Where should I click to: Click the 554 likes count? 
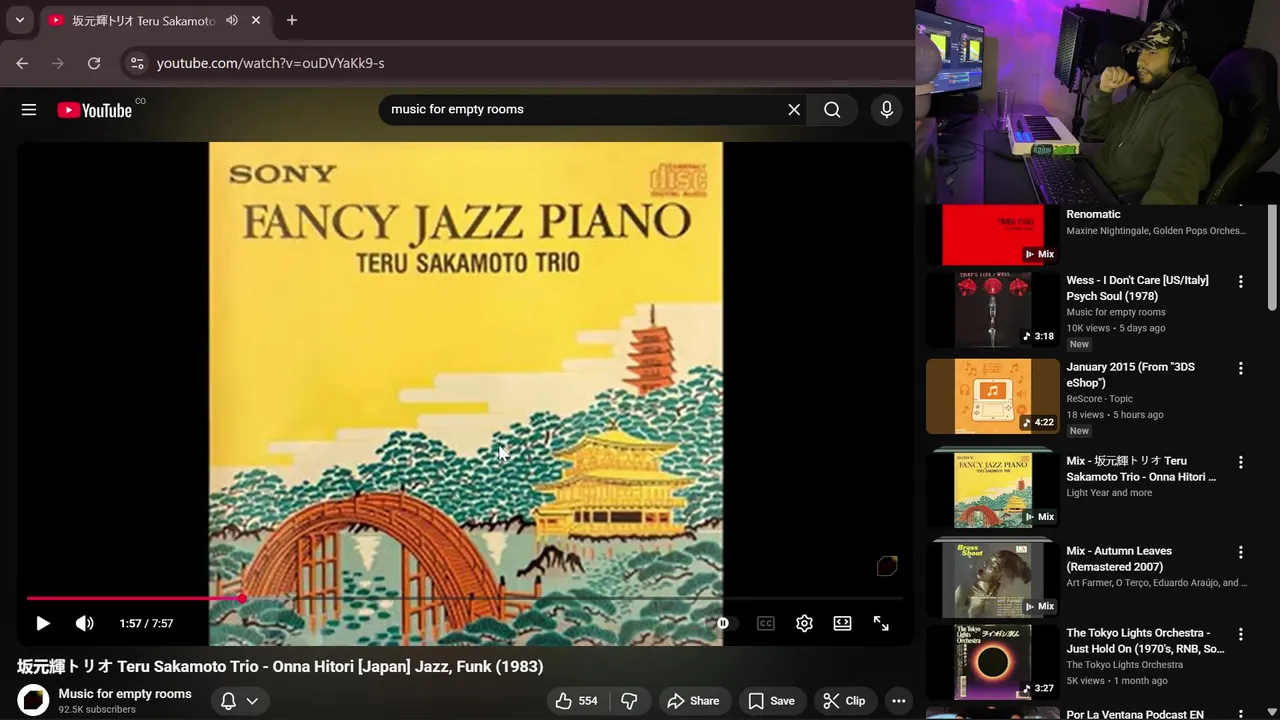pyautogui.click(x=588, y=701)
